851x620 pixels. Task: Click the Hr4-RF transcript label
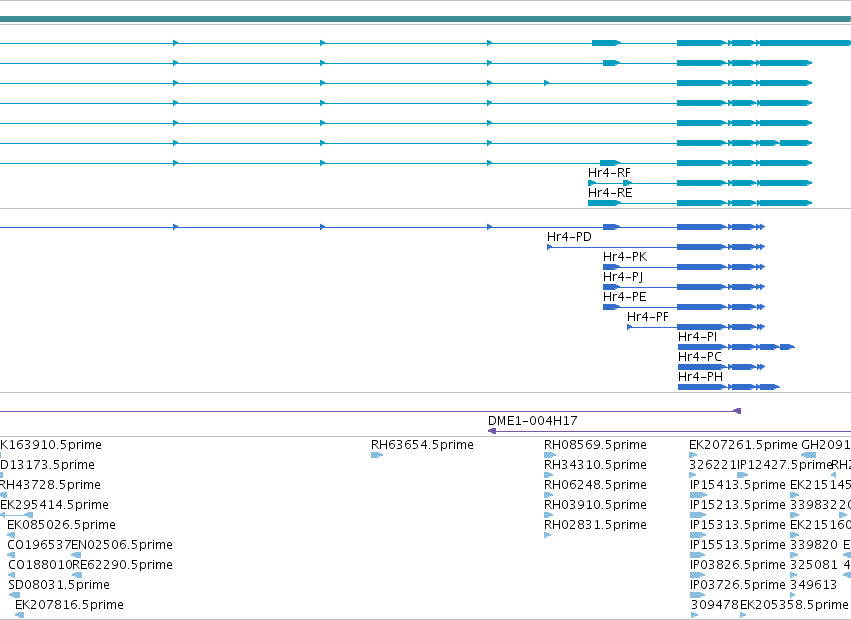coord(609,173)
